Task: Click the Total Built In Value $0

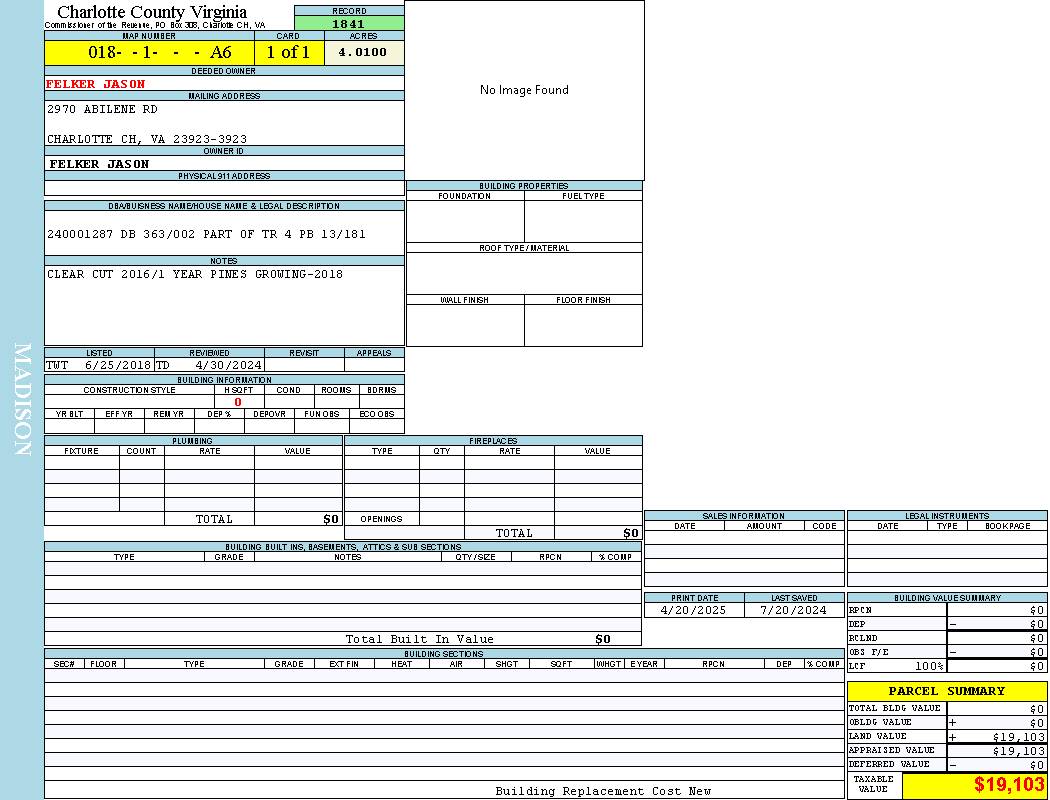Action: pyautogui.click(x=602, y=639)
